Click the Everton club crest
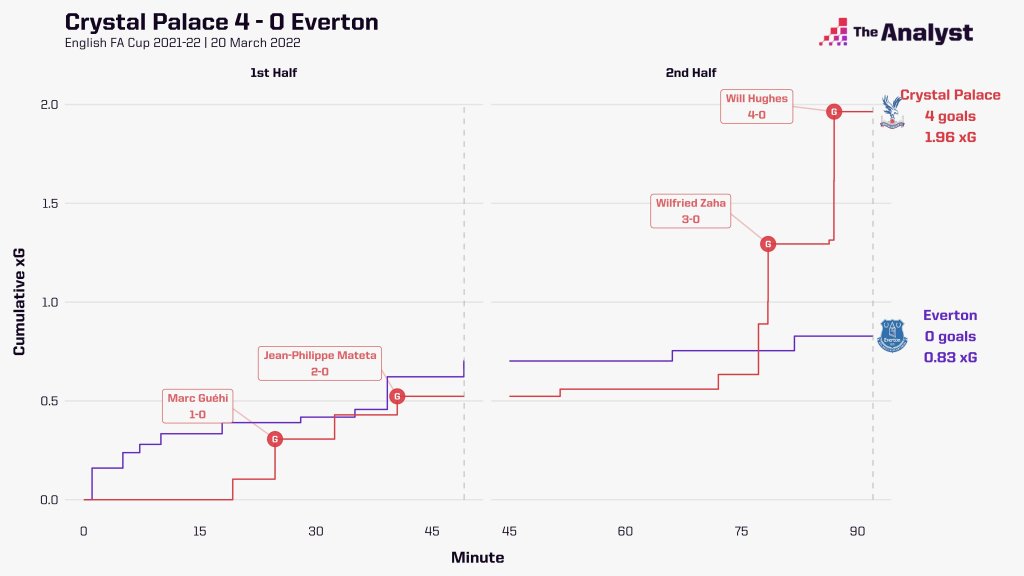Image resolution: width=1024 pixels, height=576 pixels. click(x=891, y=336)
